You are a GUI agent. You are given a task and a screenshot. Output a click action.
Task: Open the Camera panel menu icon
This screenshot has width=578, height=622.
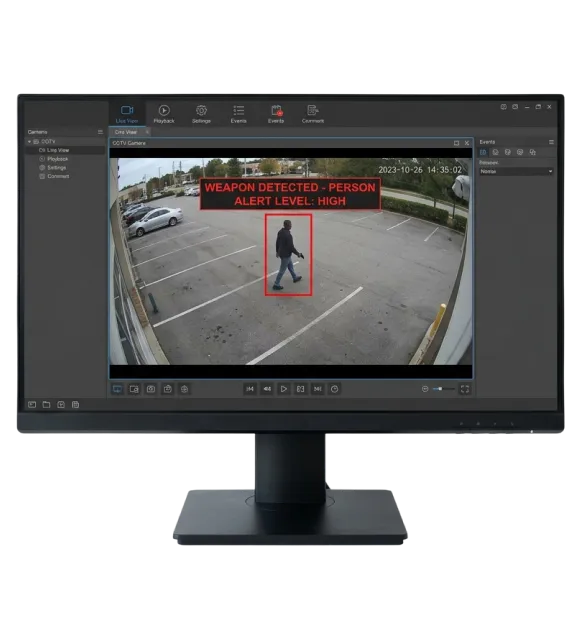click(x=100, y=132)
